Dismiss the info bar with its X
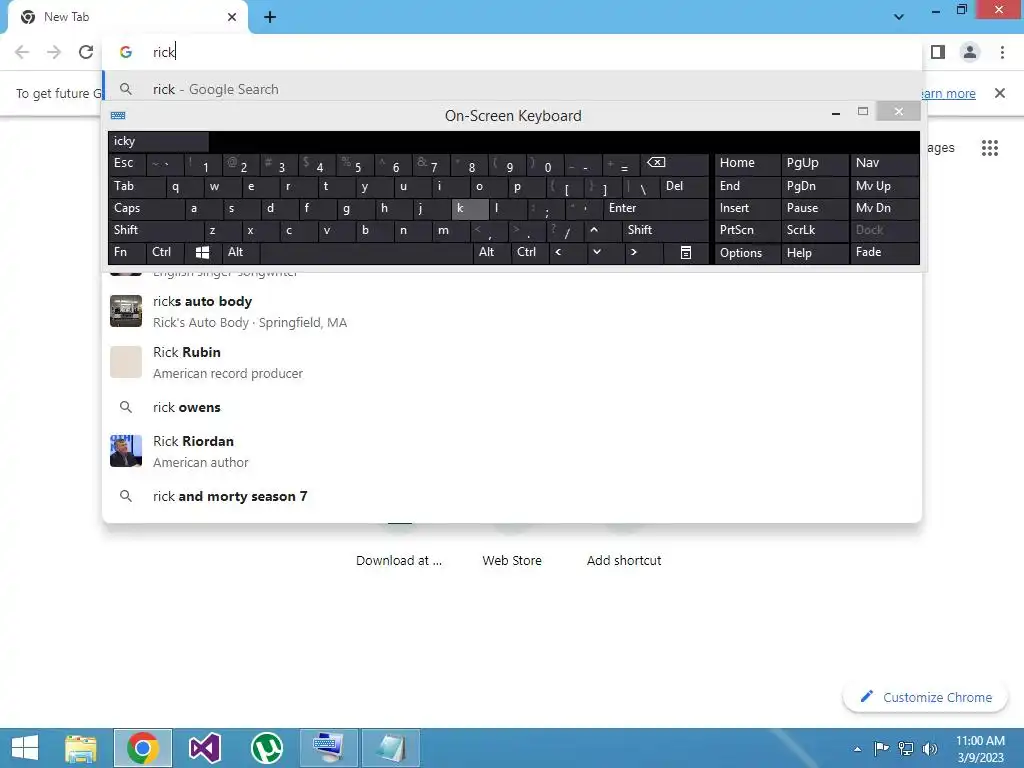Image resolution: width=1024 pixels, height=768 pixels. pos(1000,93)
